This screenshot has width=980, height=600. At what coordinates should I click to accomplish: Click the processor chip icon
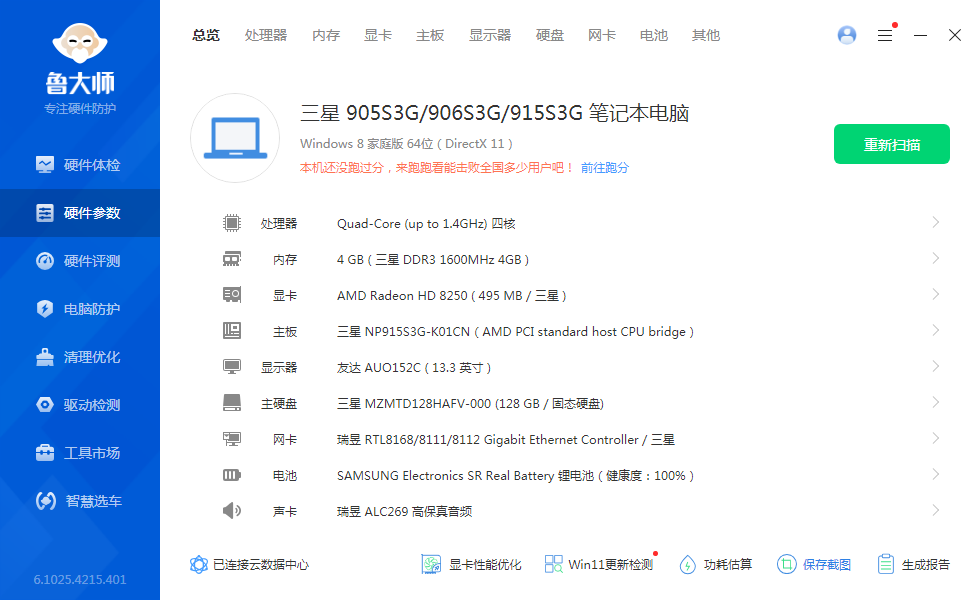point(232,223)
